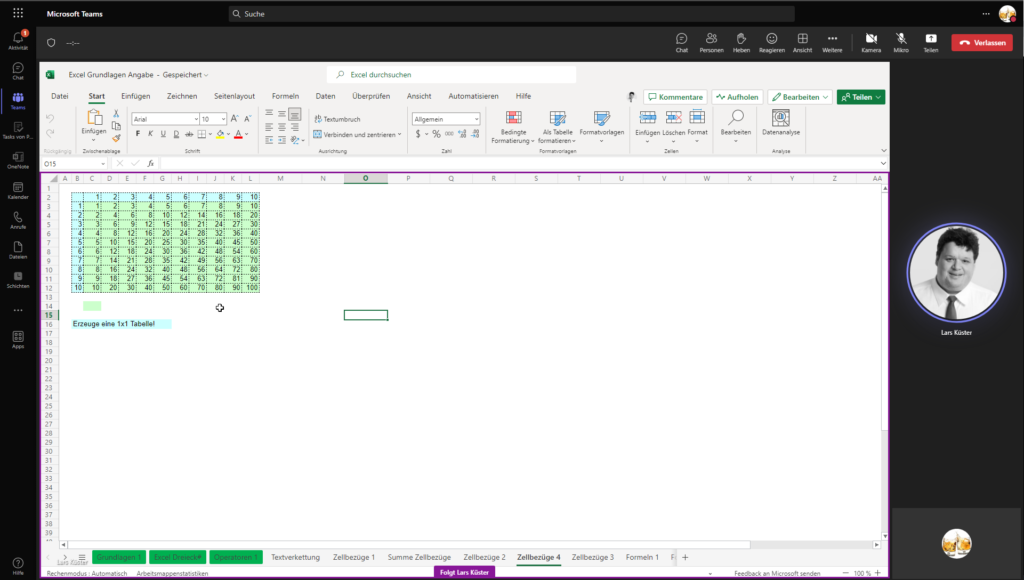Leave the meeting with Verlassen
Viewport: 1024px width, 580px height.
tap(982, 42)
